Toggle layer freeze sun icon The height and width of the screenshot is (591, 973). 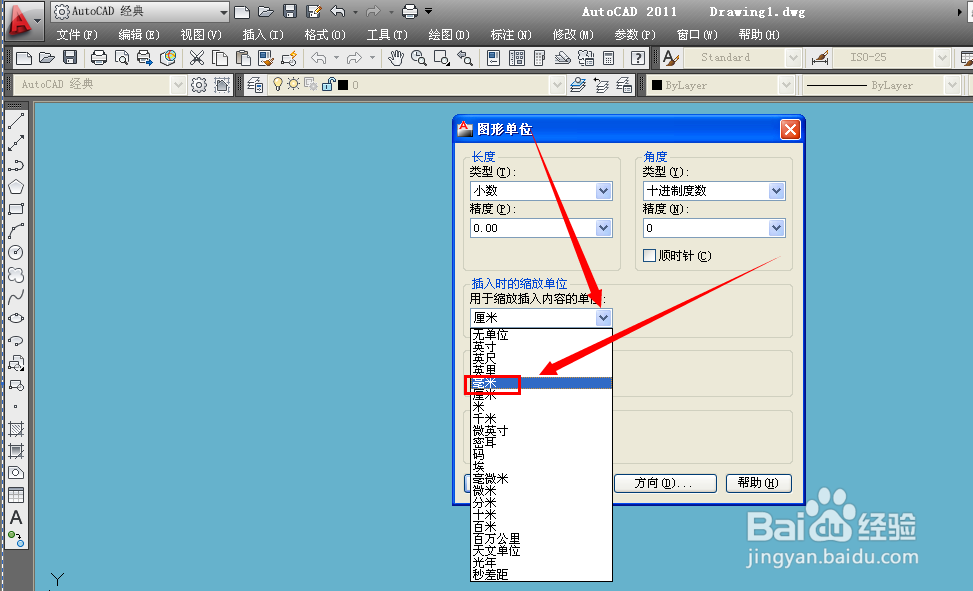point(293,84)
